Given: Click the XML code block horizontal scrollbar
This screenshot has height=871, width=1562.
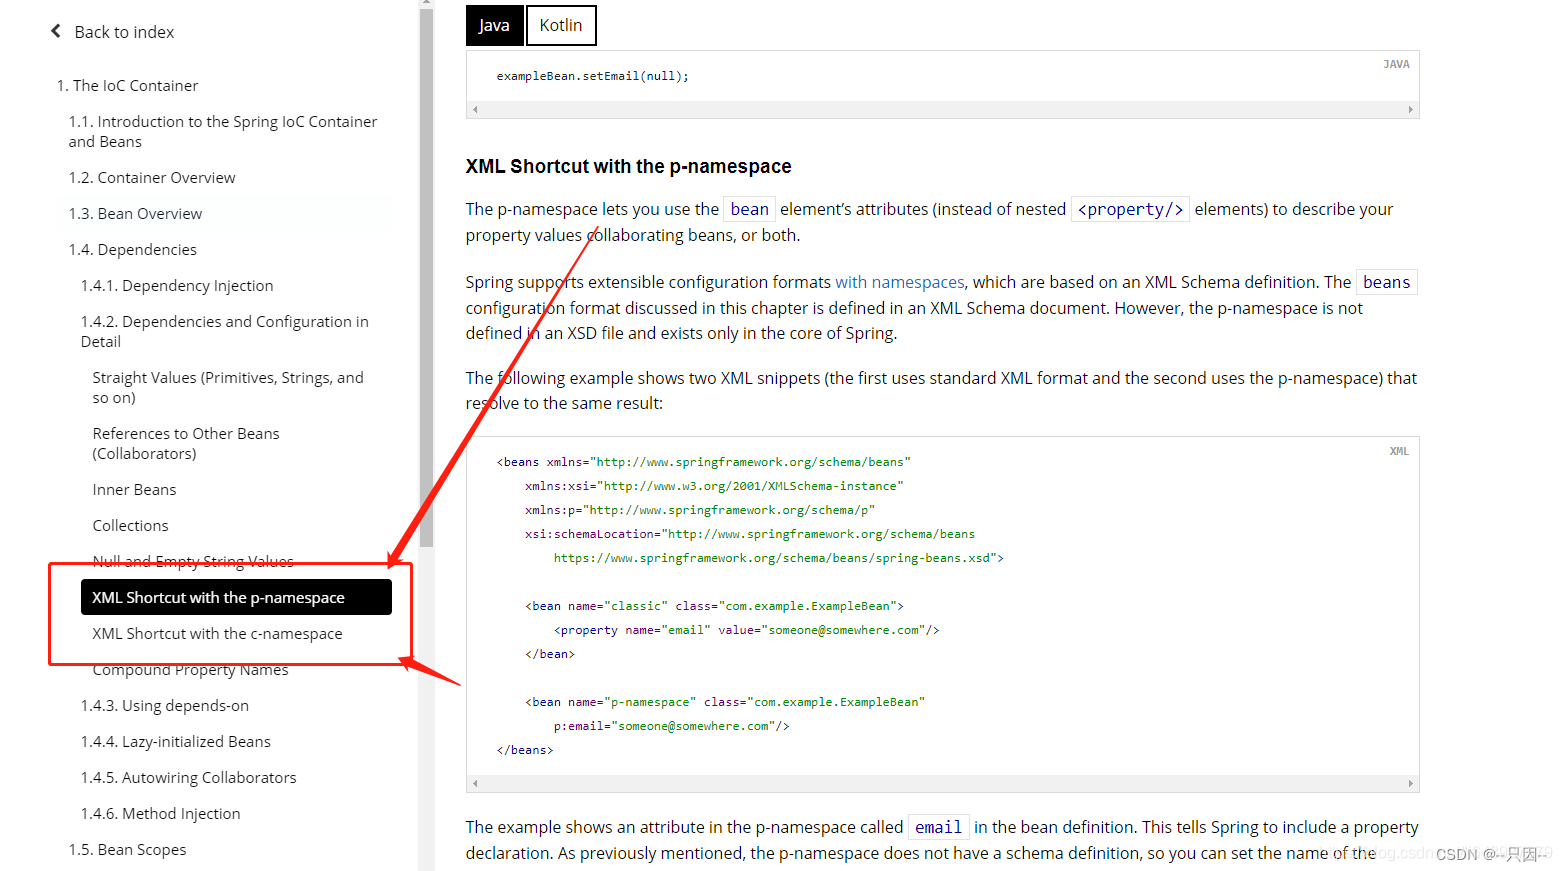Looking at the screenshot, I should point(942,784).
